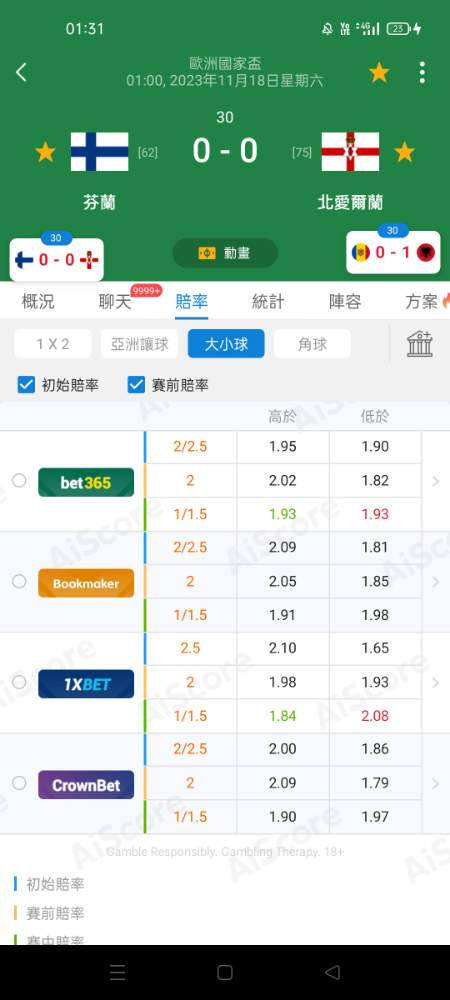Select the 亞洲讓球 odds type button
Viewport: 450px width, 1000px height.
[140, 344]
